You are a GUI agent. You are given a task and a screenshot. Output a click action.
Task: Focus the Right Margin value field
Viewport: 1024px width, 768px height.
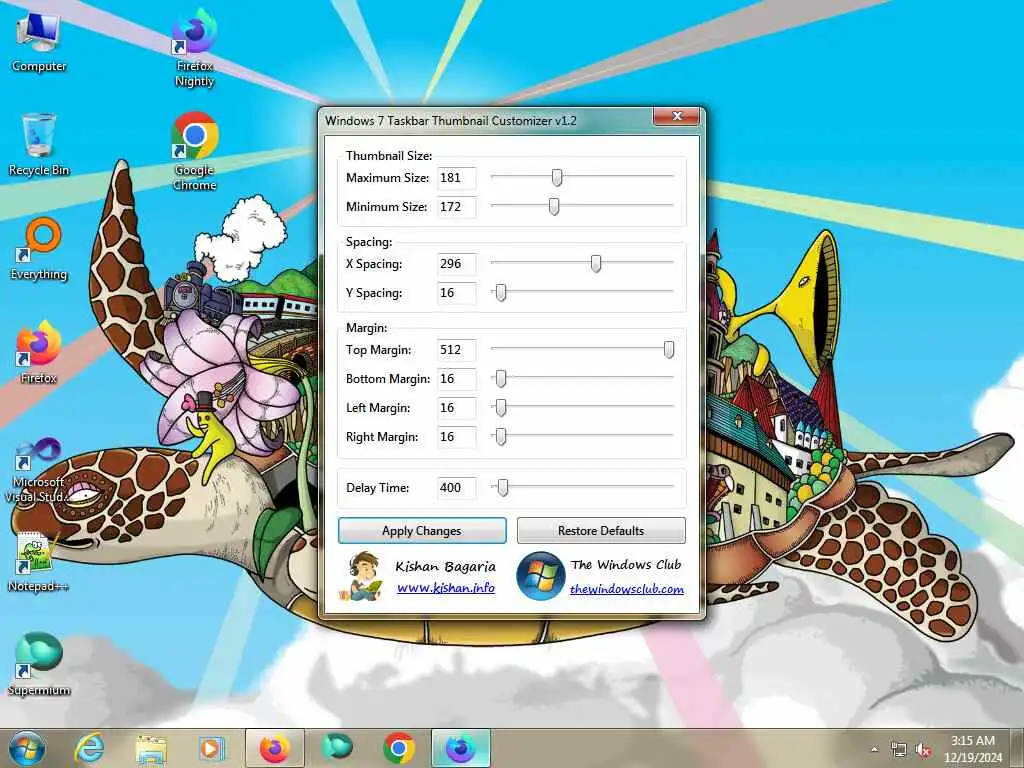tap(456, 437)
